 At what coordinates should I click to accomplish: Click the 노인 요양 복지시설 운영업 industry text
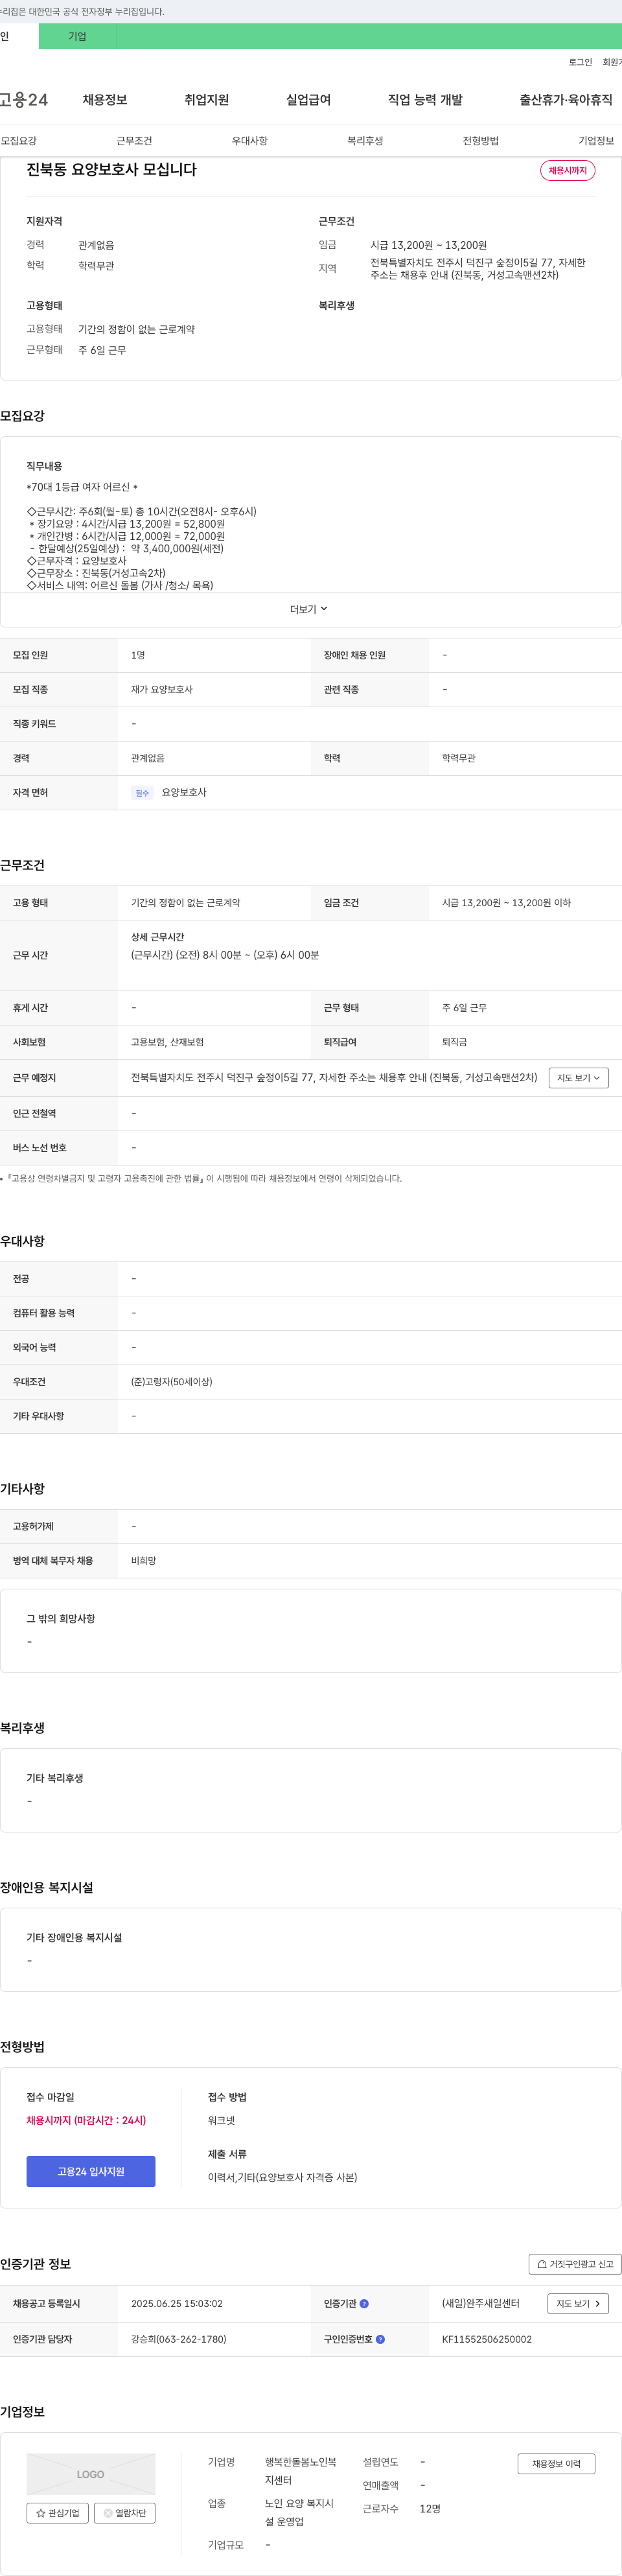coord(300,2512)
